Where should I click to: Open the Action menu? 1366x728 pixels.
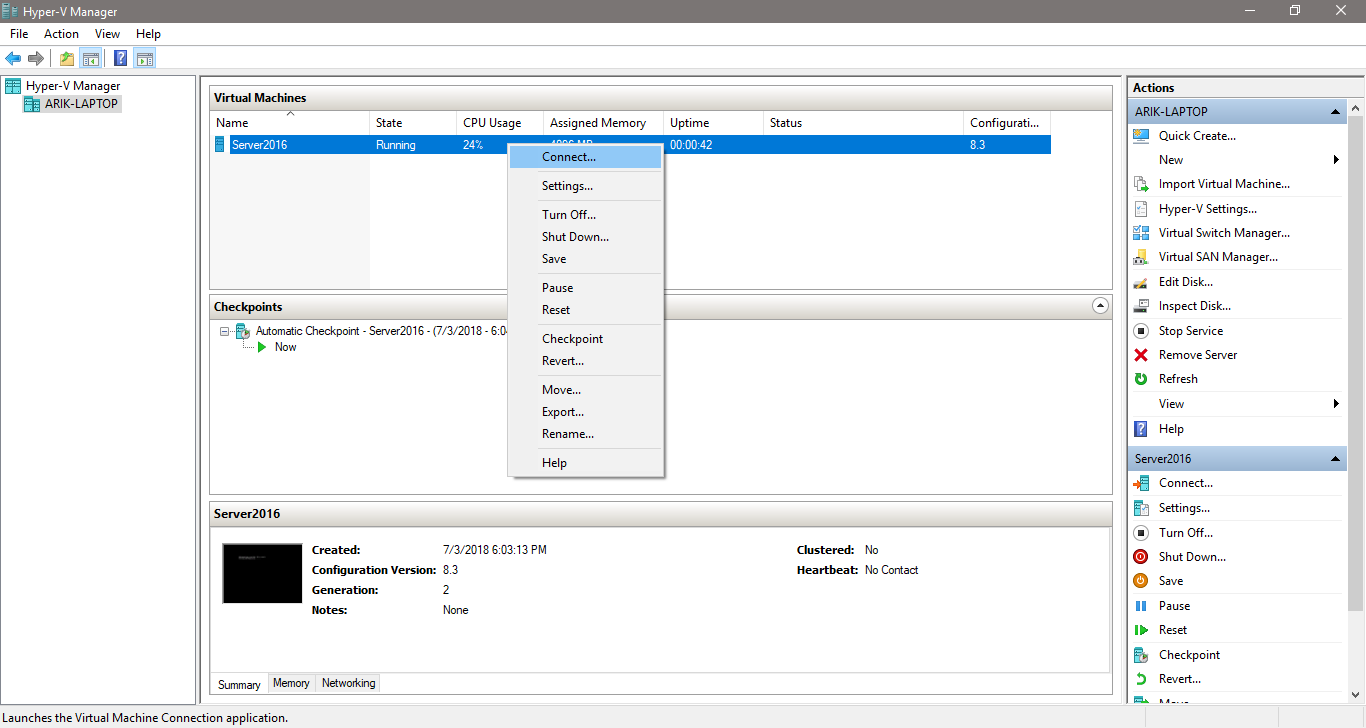pyautogui.click(x=61, y=34)
